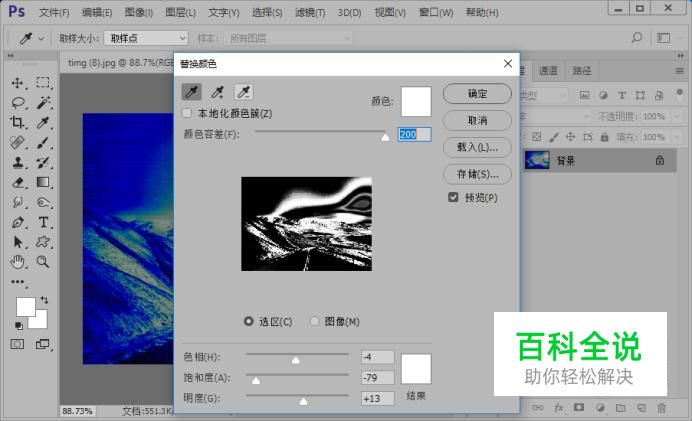692x421 pixels.
Task: Open the sampled Color swatch
Action: tap(416, 101)
